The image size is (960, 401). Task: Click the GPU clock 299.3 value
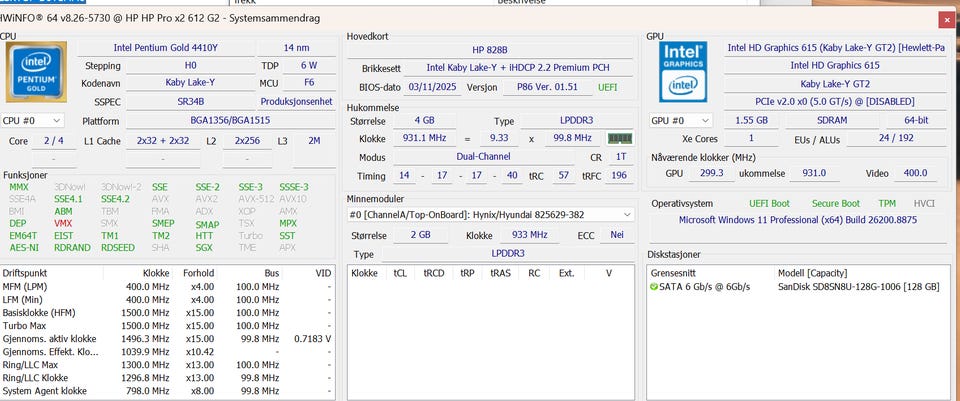pyautogui.click(x=711, y=173)
